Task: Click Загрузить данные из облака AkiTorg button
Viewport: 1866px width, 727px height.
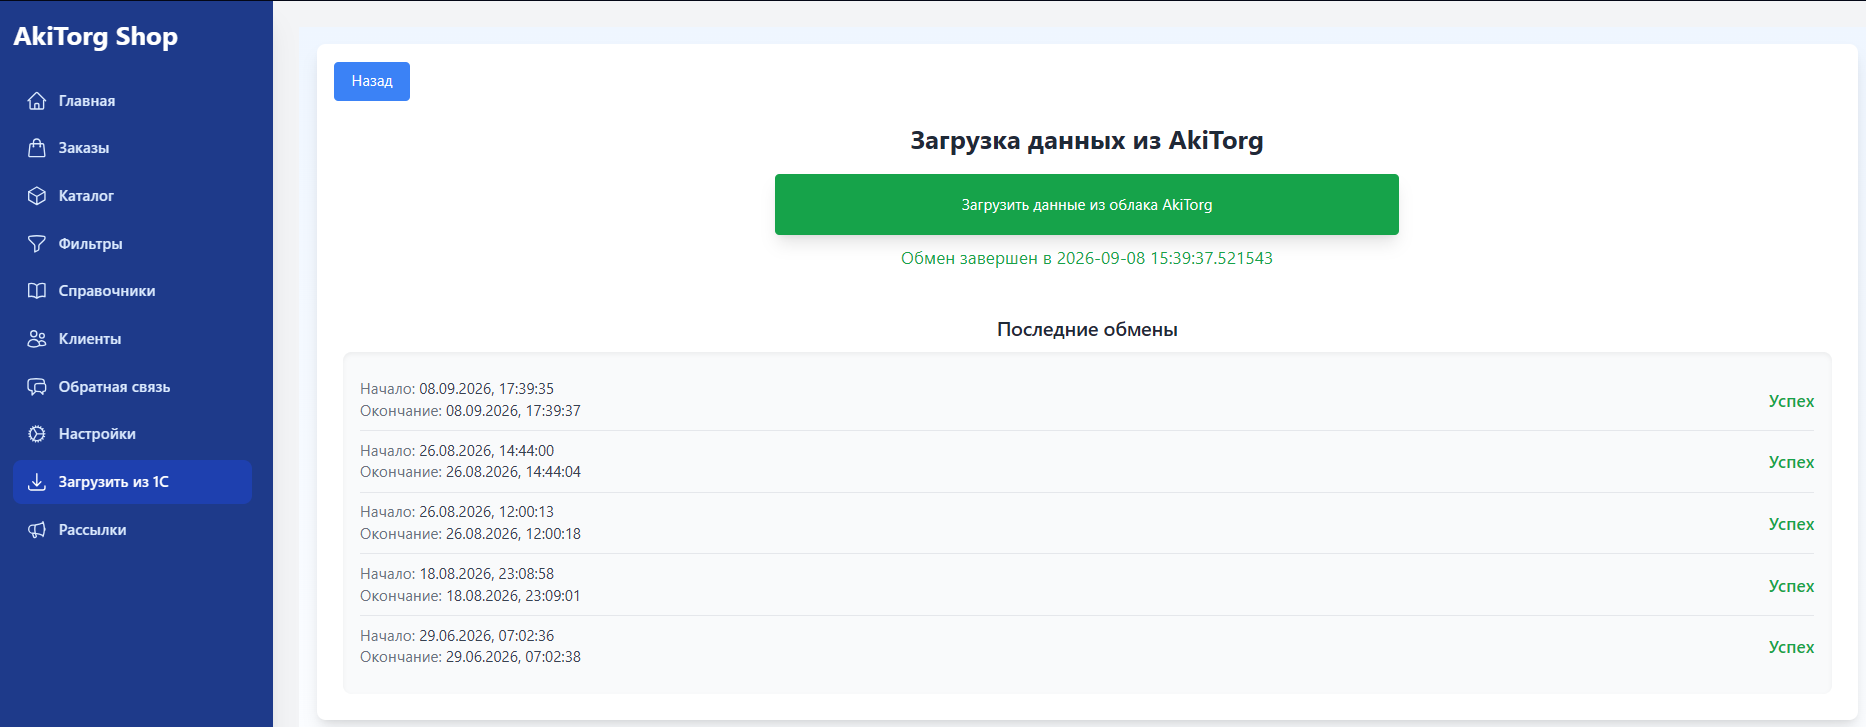Action: click(1087, 205)
